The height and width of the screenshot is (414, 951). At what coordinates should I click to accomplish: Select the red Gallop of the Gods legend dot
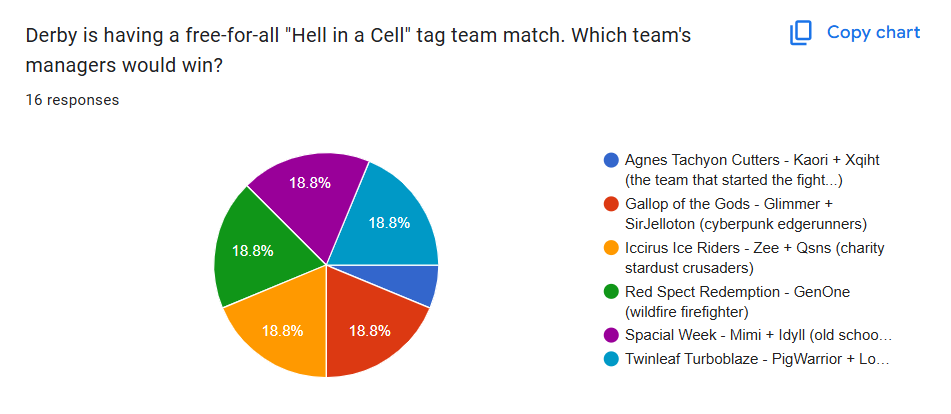pos(611,204)
